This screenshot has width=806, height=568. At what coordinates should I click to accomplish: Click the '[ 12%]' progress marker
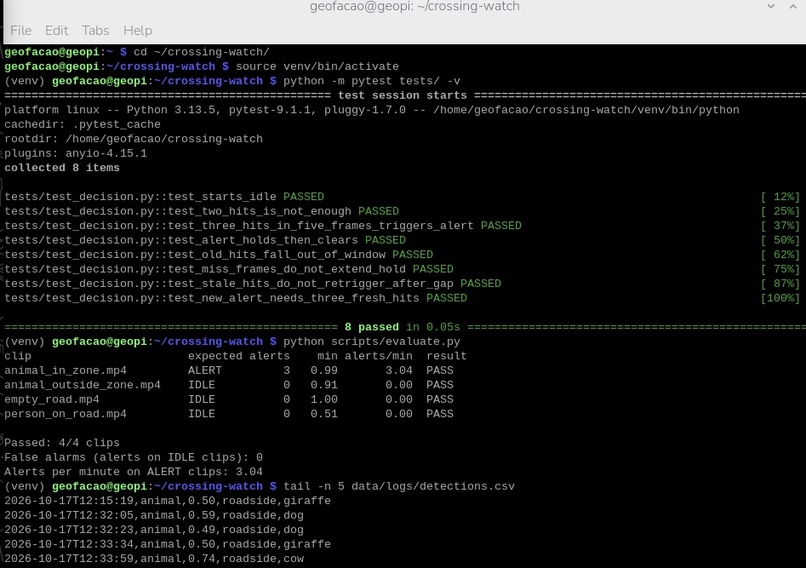[x=780, y=196]
